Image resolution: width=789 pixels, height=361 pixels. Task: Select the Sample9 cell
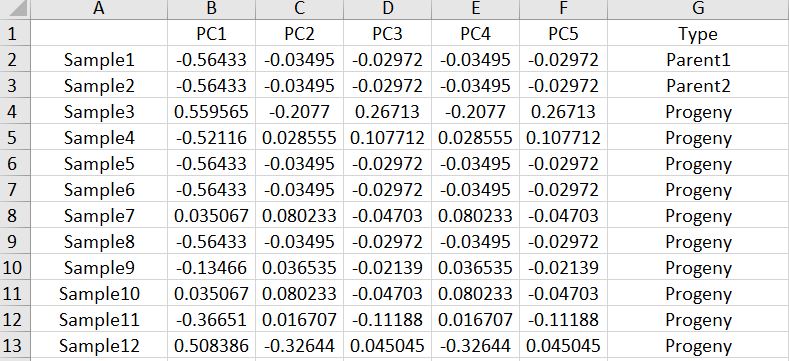tap(99, 268)
